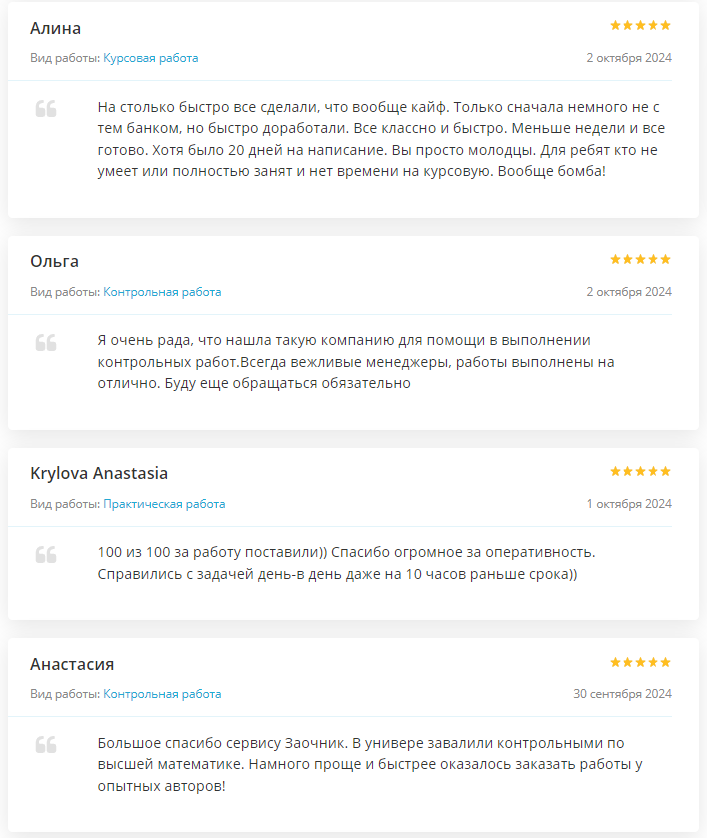Open the Практическая работа link
Screen dimensions: 707x838
164,504
